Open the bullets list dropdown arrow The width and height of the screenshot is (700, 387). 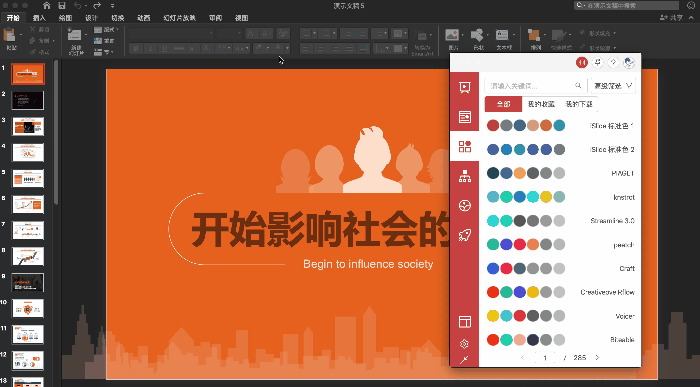point(314,33)
